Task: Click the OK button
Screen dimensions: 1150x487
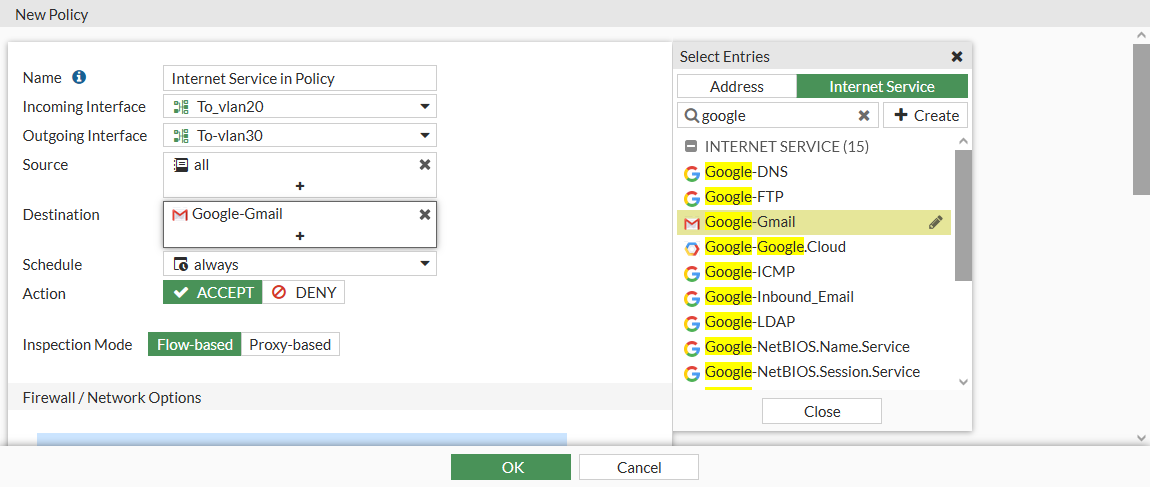Action: tap(511, 467)
